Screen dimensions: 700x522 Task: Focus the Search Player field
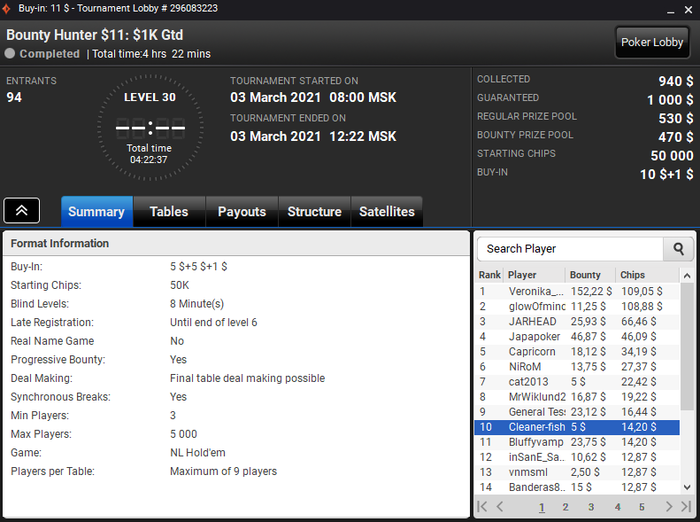pos(570,249)
